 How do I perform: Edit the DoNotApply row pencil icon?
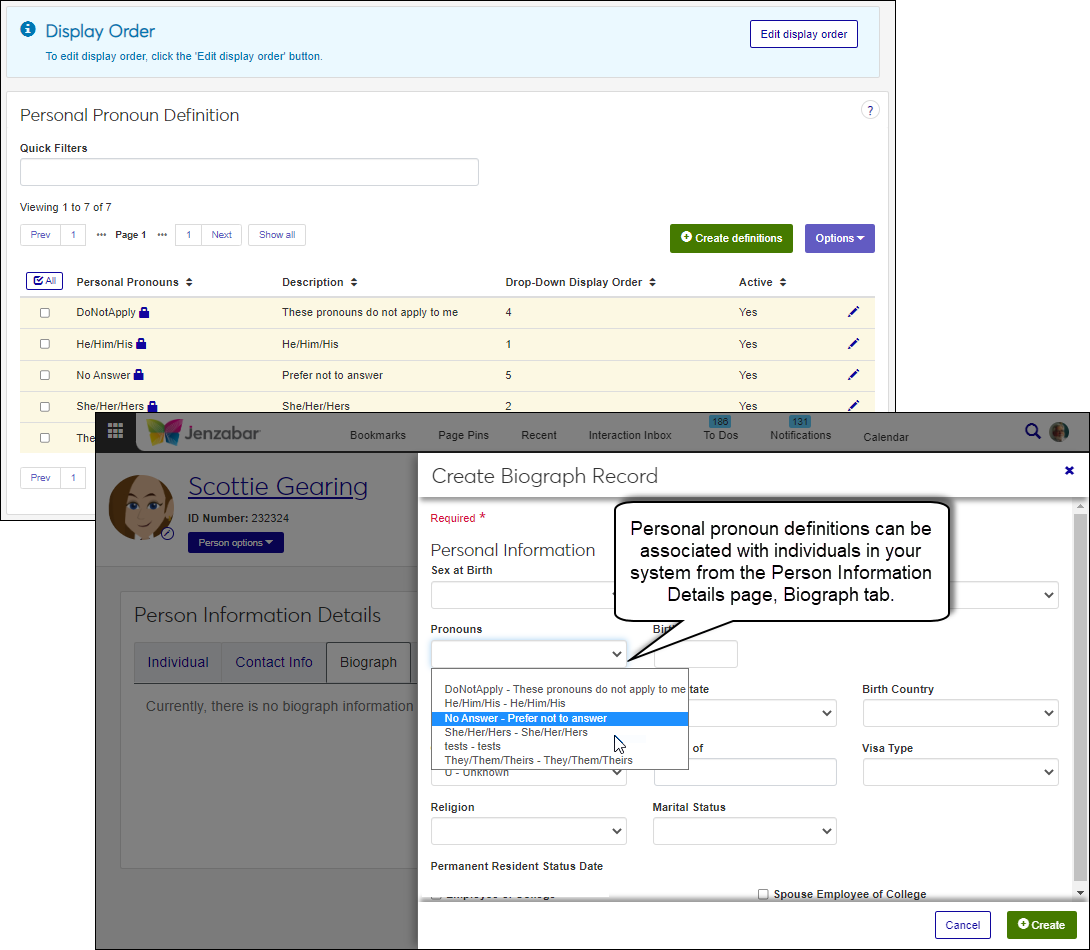pos(853,312)
